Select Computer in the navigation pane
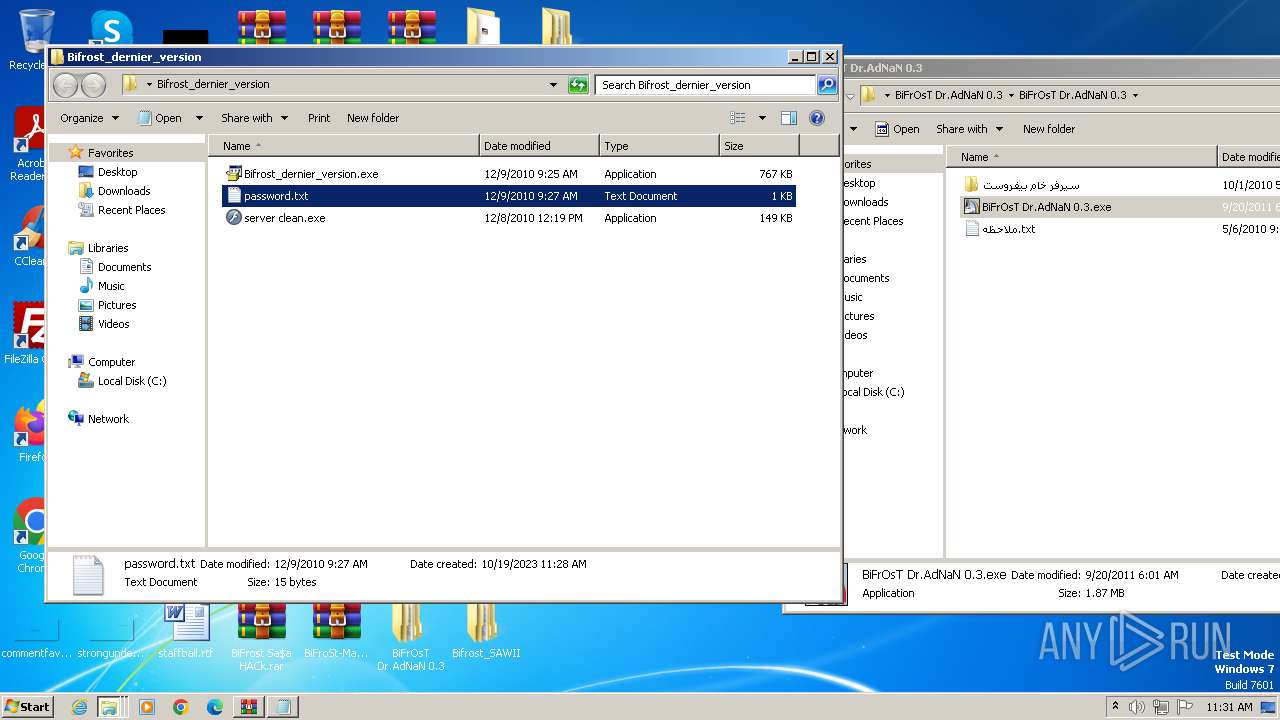 pos(111,362)
